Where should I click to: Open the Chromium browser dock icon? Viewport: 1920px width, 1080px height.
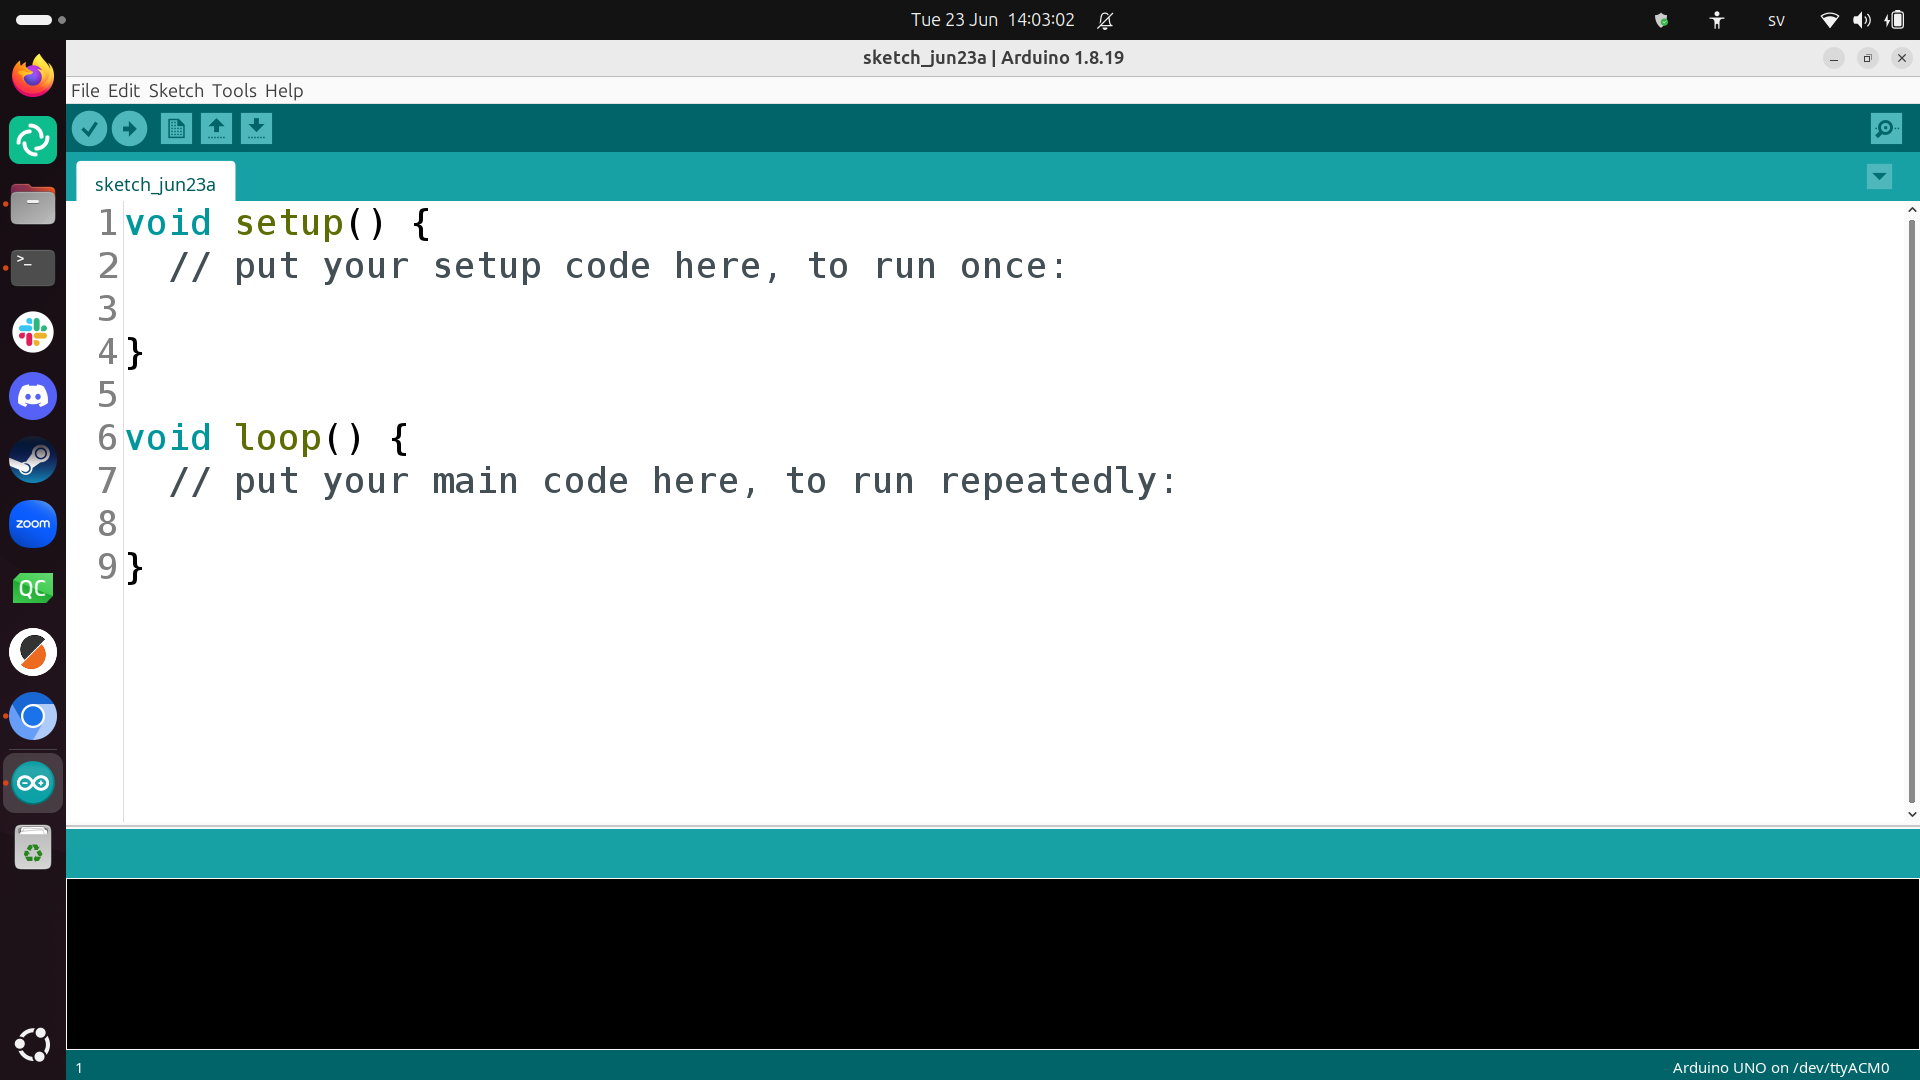(33, 716)
